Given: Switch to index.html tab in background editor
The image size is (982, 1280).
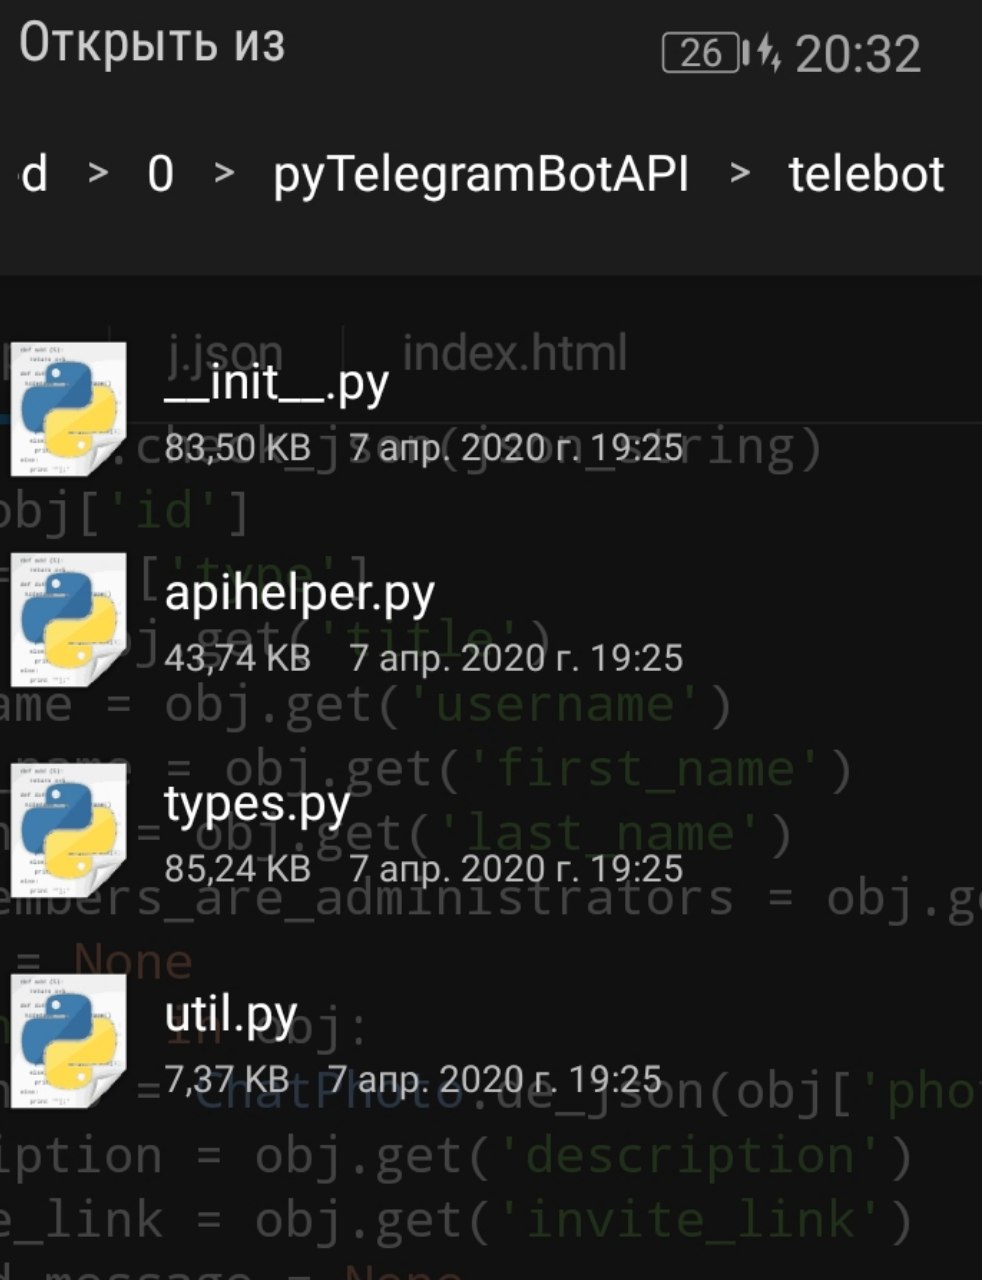Looking at the screenshot, I should [514, 353].
